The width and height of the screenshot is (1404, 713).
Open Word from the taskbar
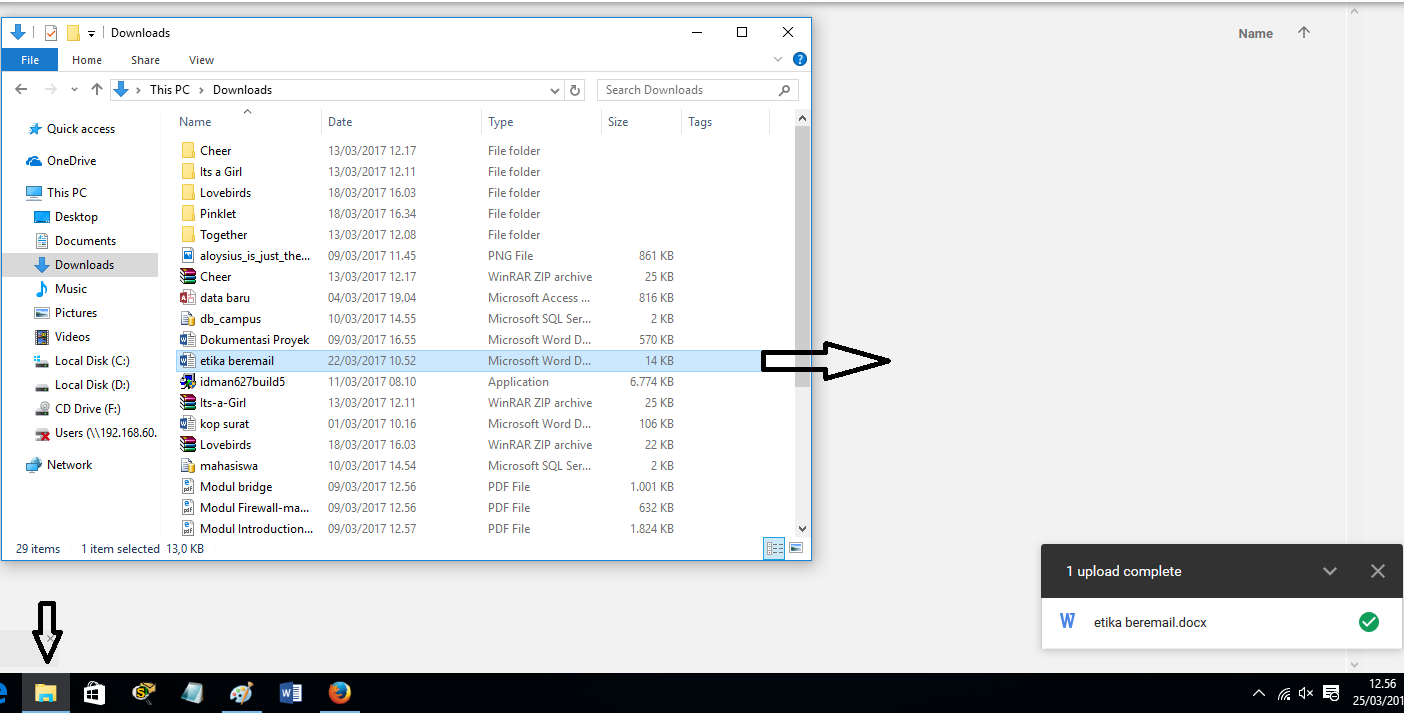pos(291,692)
